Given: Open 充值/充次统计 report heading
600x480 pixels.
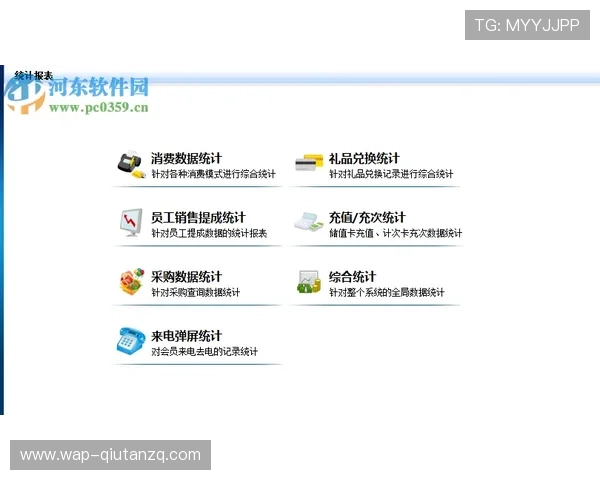Looking at the screenshot, I should (367, 217).
